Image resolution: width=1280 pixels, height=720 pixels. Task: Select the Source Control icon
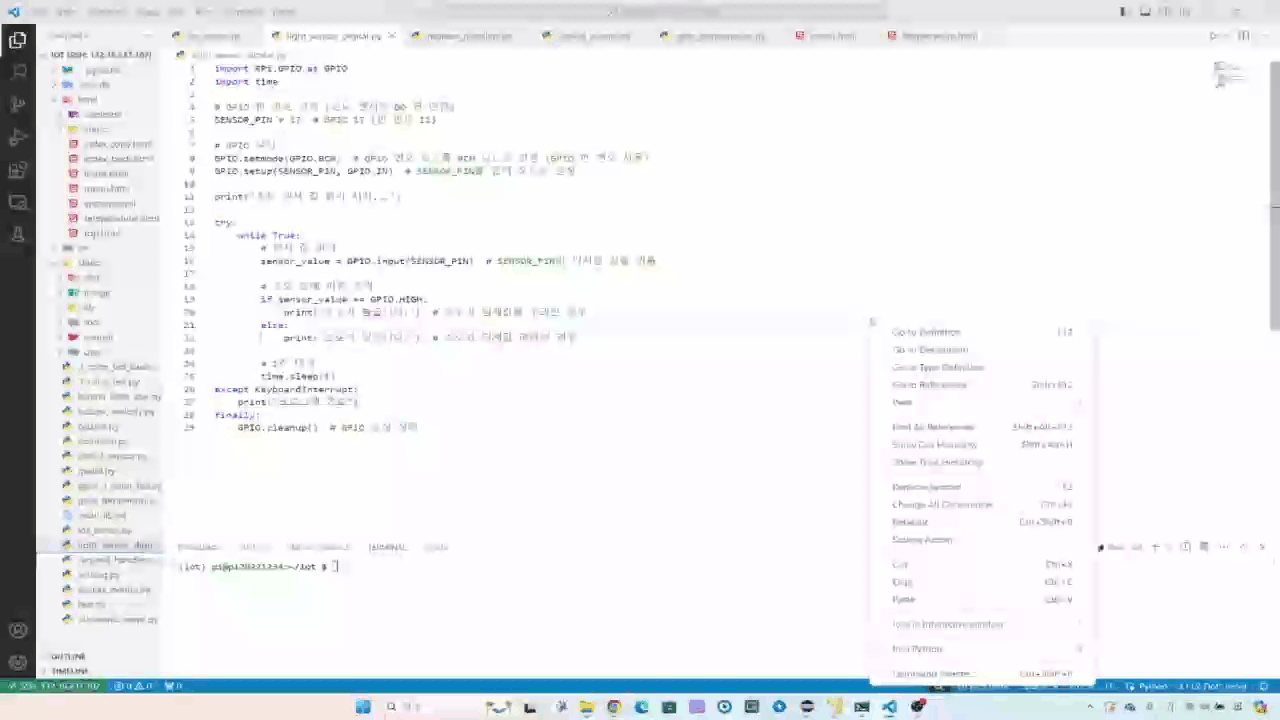17,103
